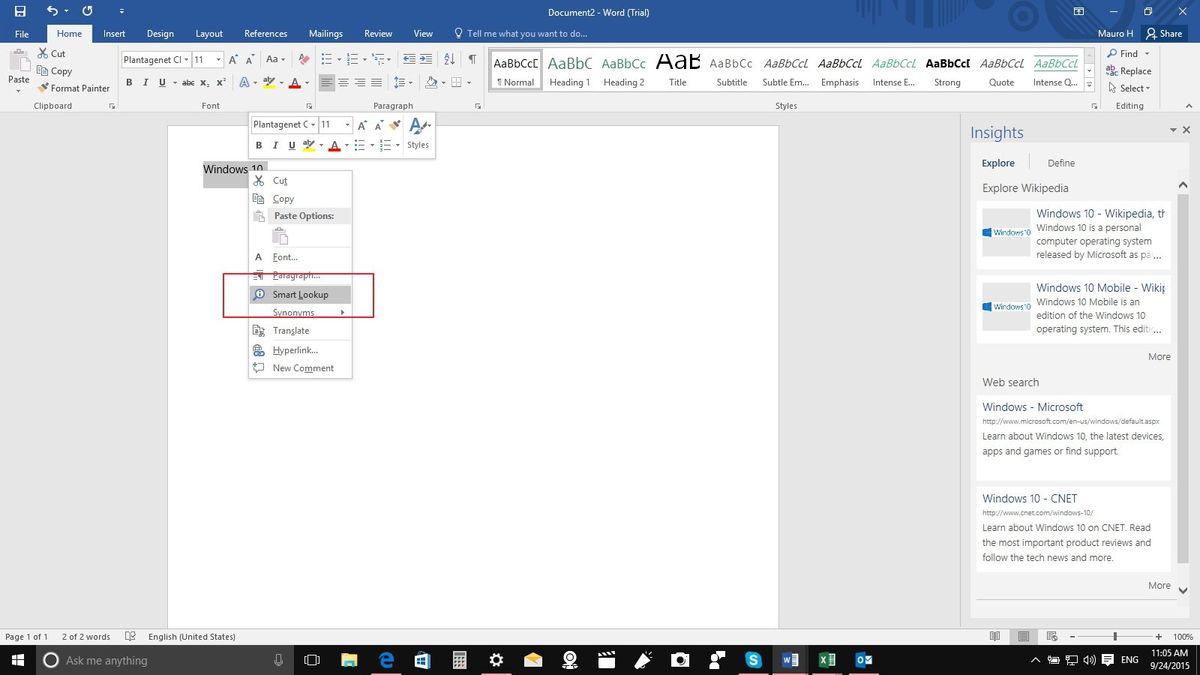Toggle strikethrough on selected text

point(188,82)
